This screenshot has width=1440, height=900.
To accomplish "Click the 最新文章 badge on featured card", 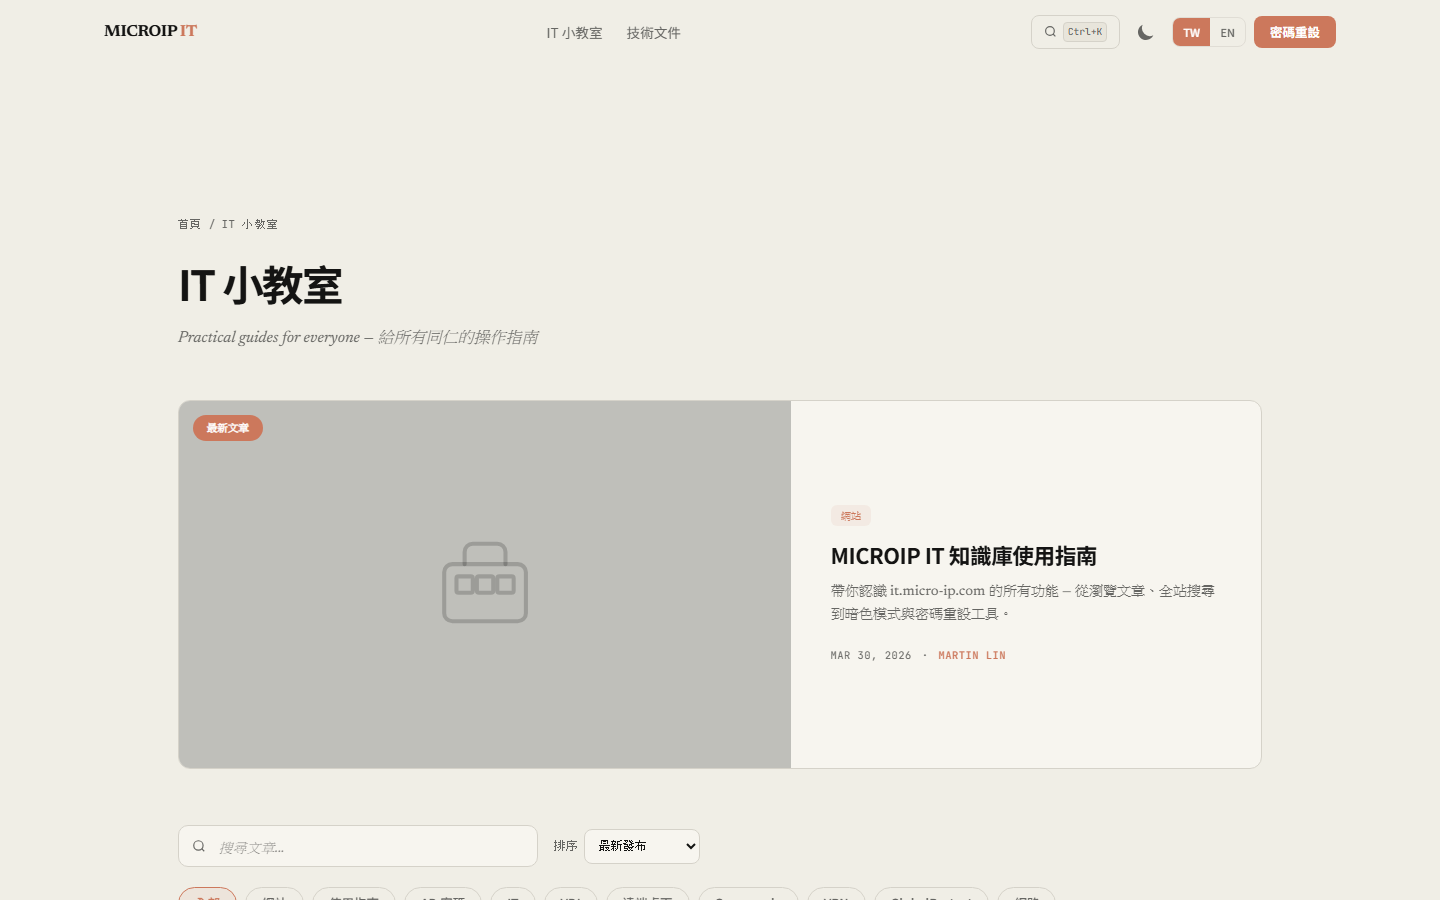I will coord(228,428).
